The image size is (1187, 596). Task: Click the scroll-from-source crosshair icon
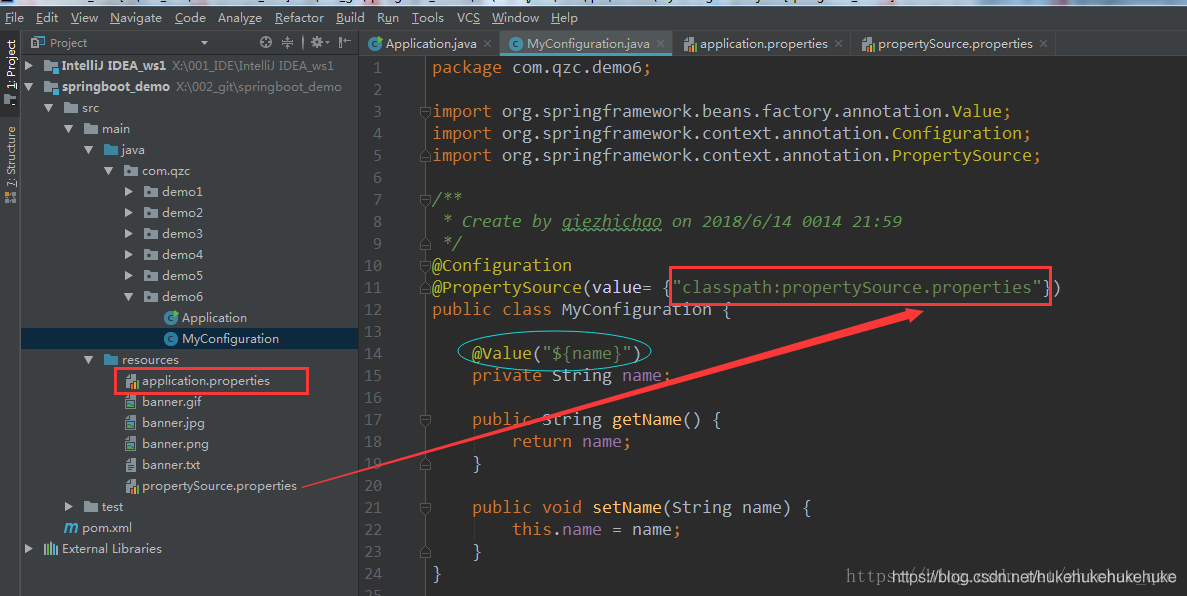click(266, 42)
